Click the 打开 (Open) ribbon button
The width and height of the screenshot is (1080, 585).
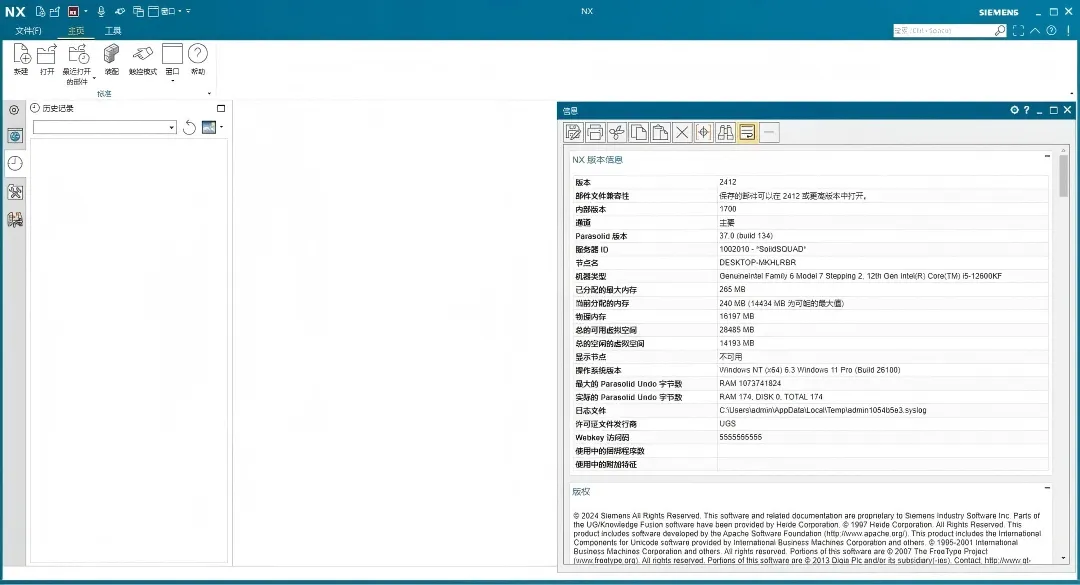pos(47,59)
